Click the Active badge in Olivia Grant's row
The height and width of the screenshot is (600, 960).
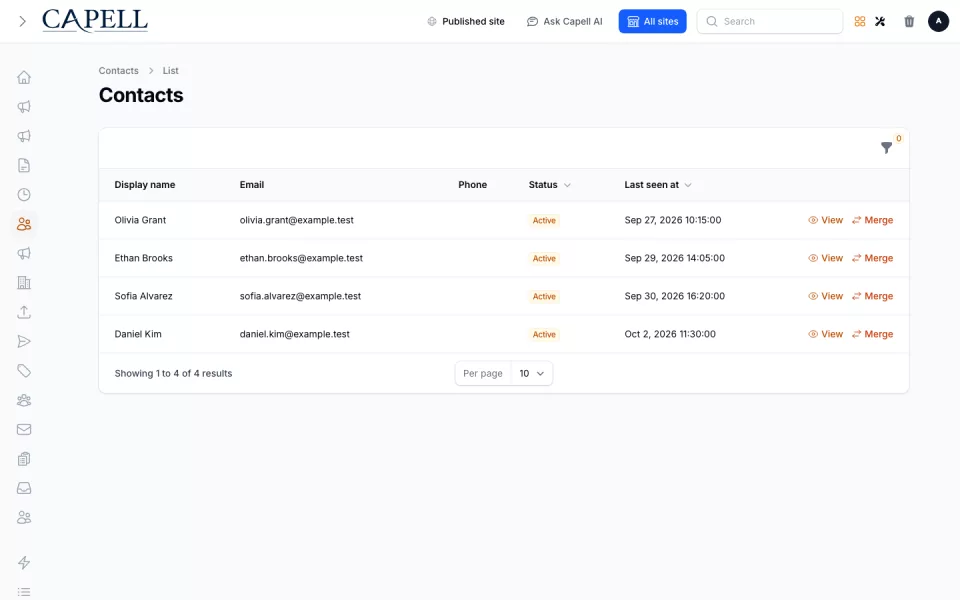[544, 220]
